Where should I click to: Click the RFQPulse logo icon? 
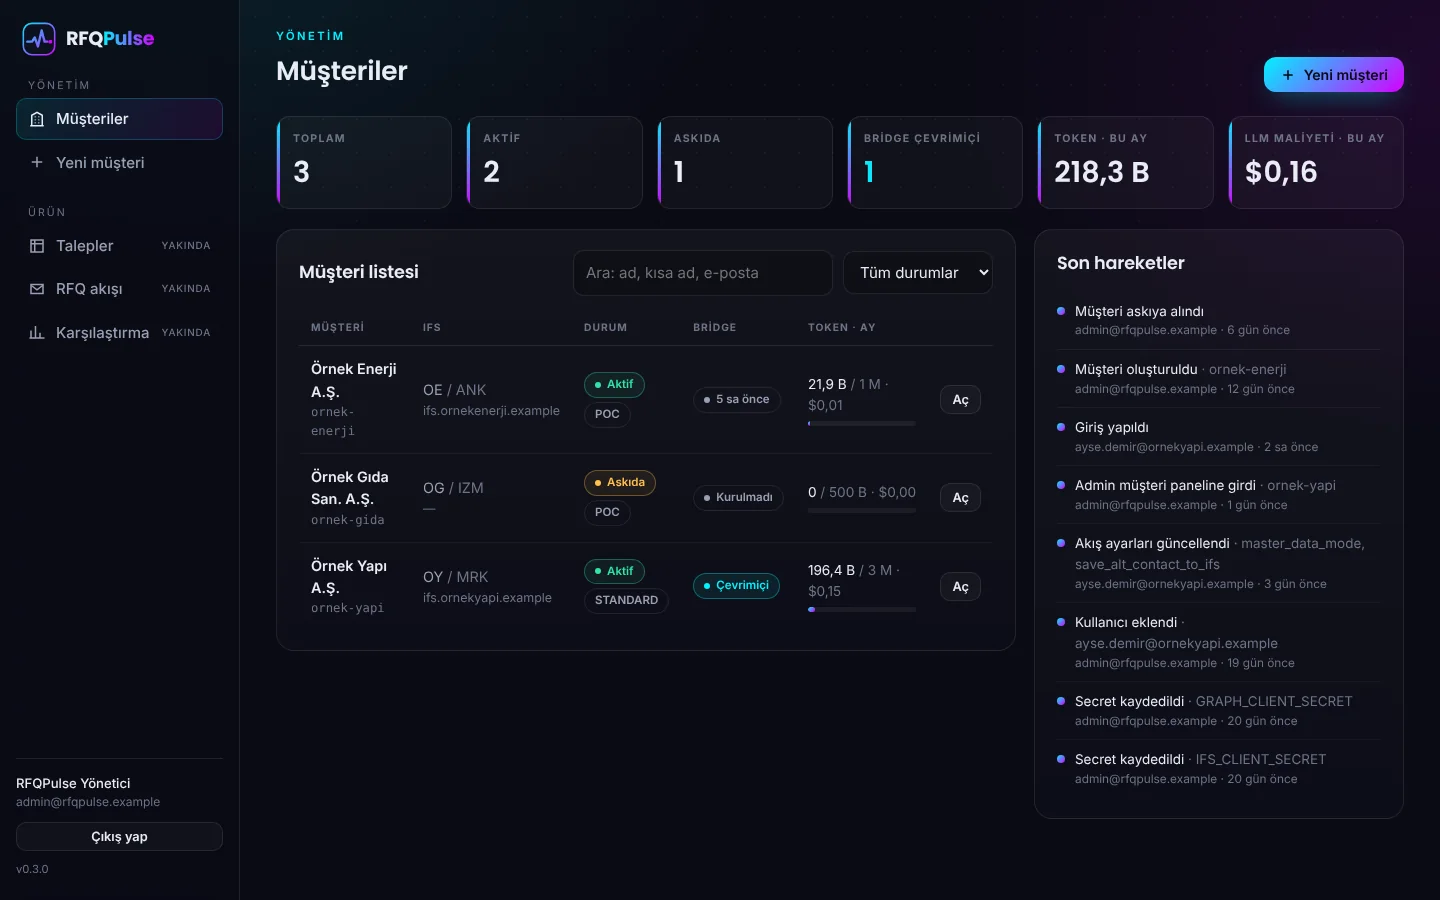pyautogui.click(x=39, y=39)
